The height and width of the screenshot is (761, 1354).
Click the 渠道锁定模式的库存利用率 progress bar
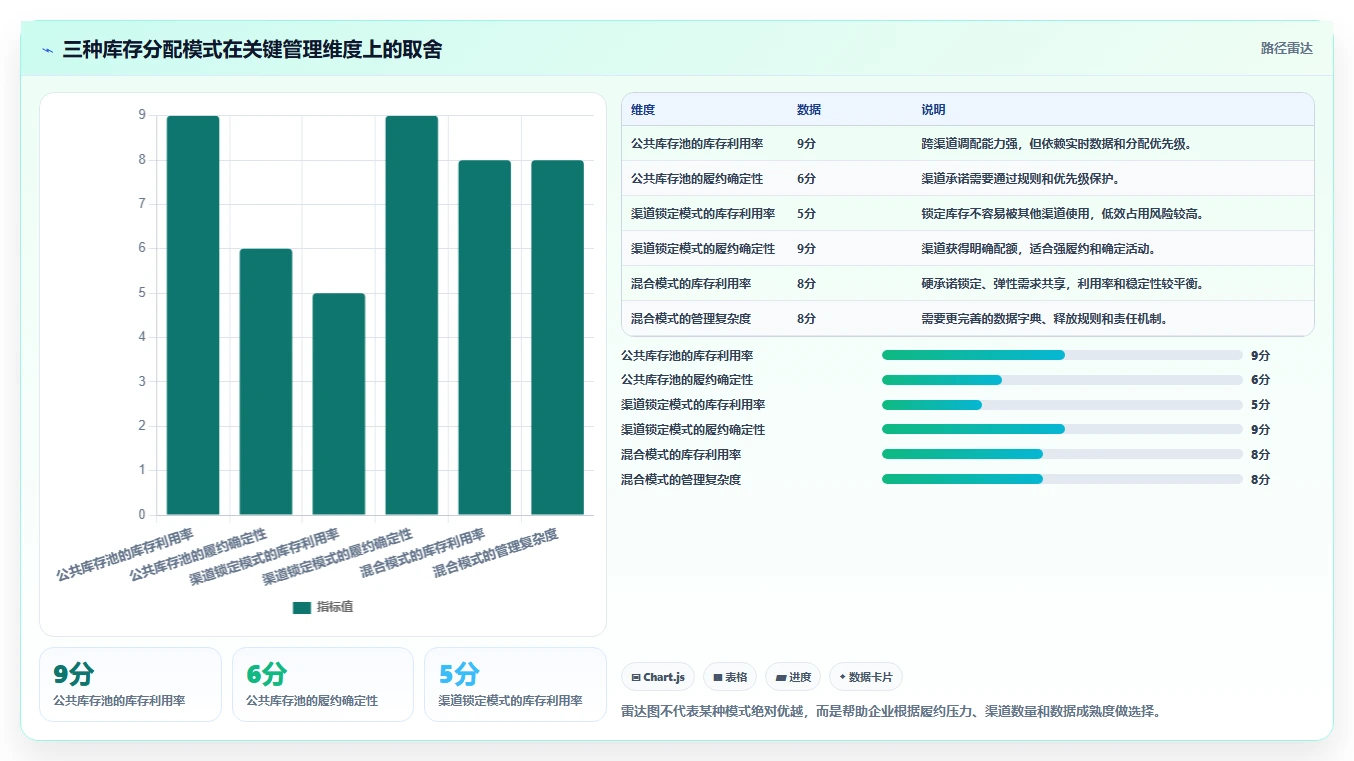(x=1062, y=405)
